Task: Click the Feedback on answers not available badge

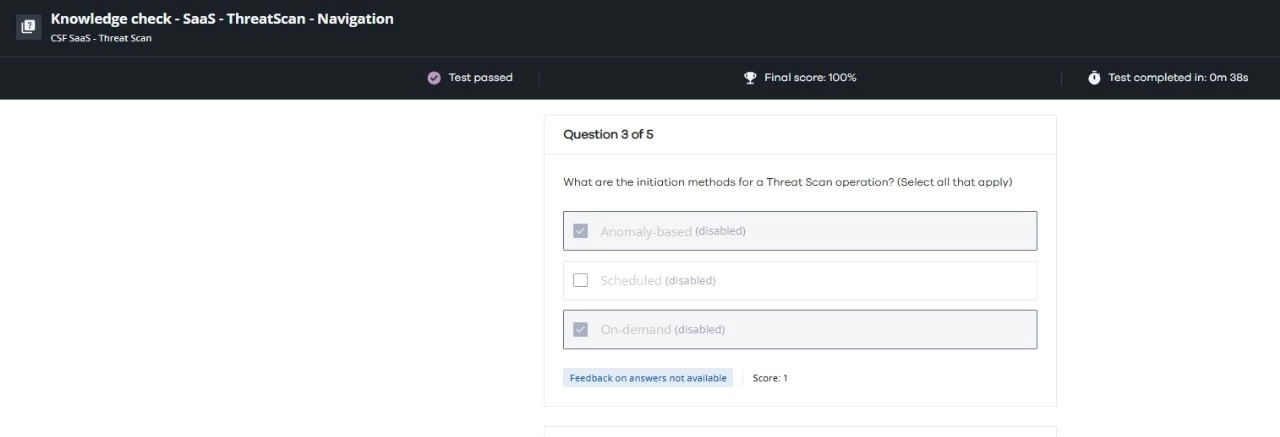Action: pyautogui.click(x=648, y=378)
